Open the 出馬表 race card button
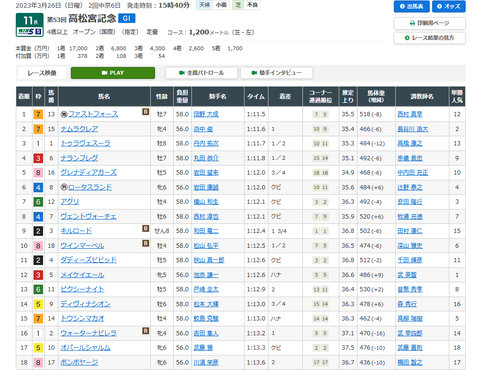 411,6
